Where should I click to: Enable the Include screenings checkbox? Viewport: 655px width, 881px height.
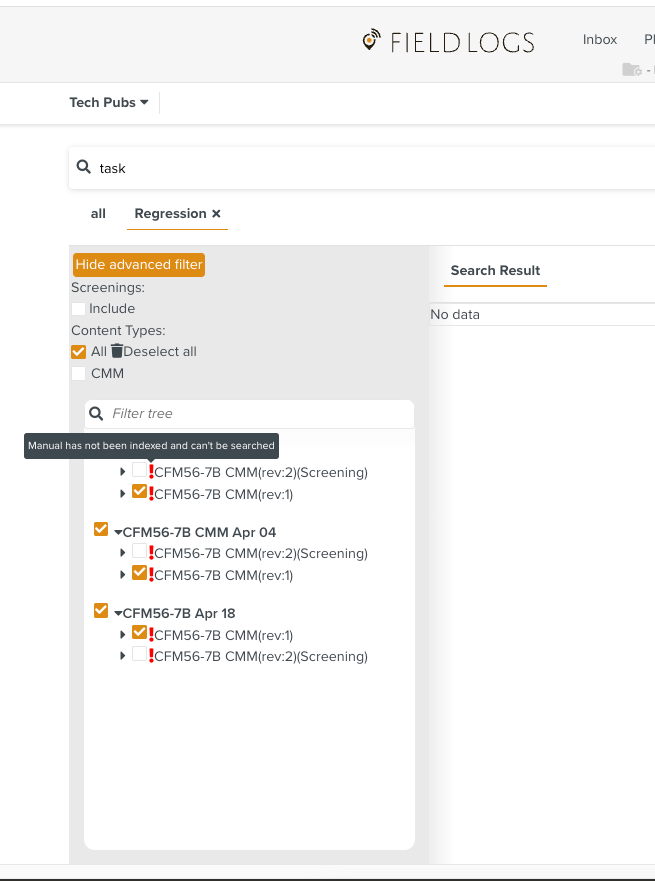pyautogui.click(x=79, y=309)
